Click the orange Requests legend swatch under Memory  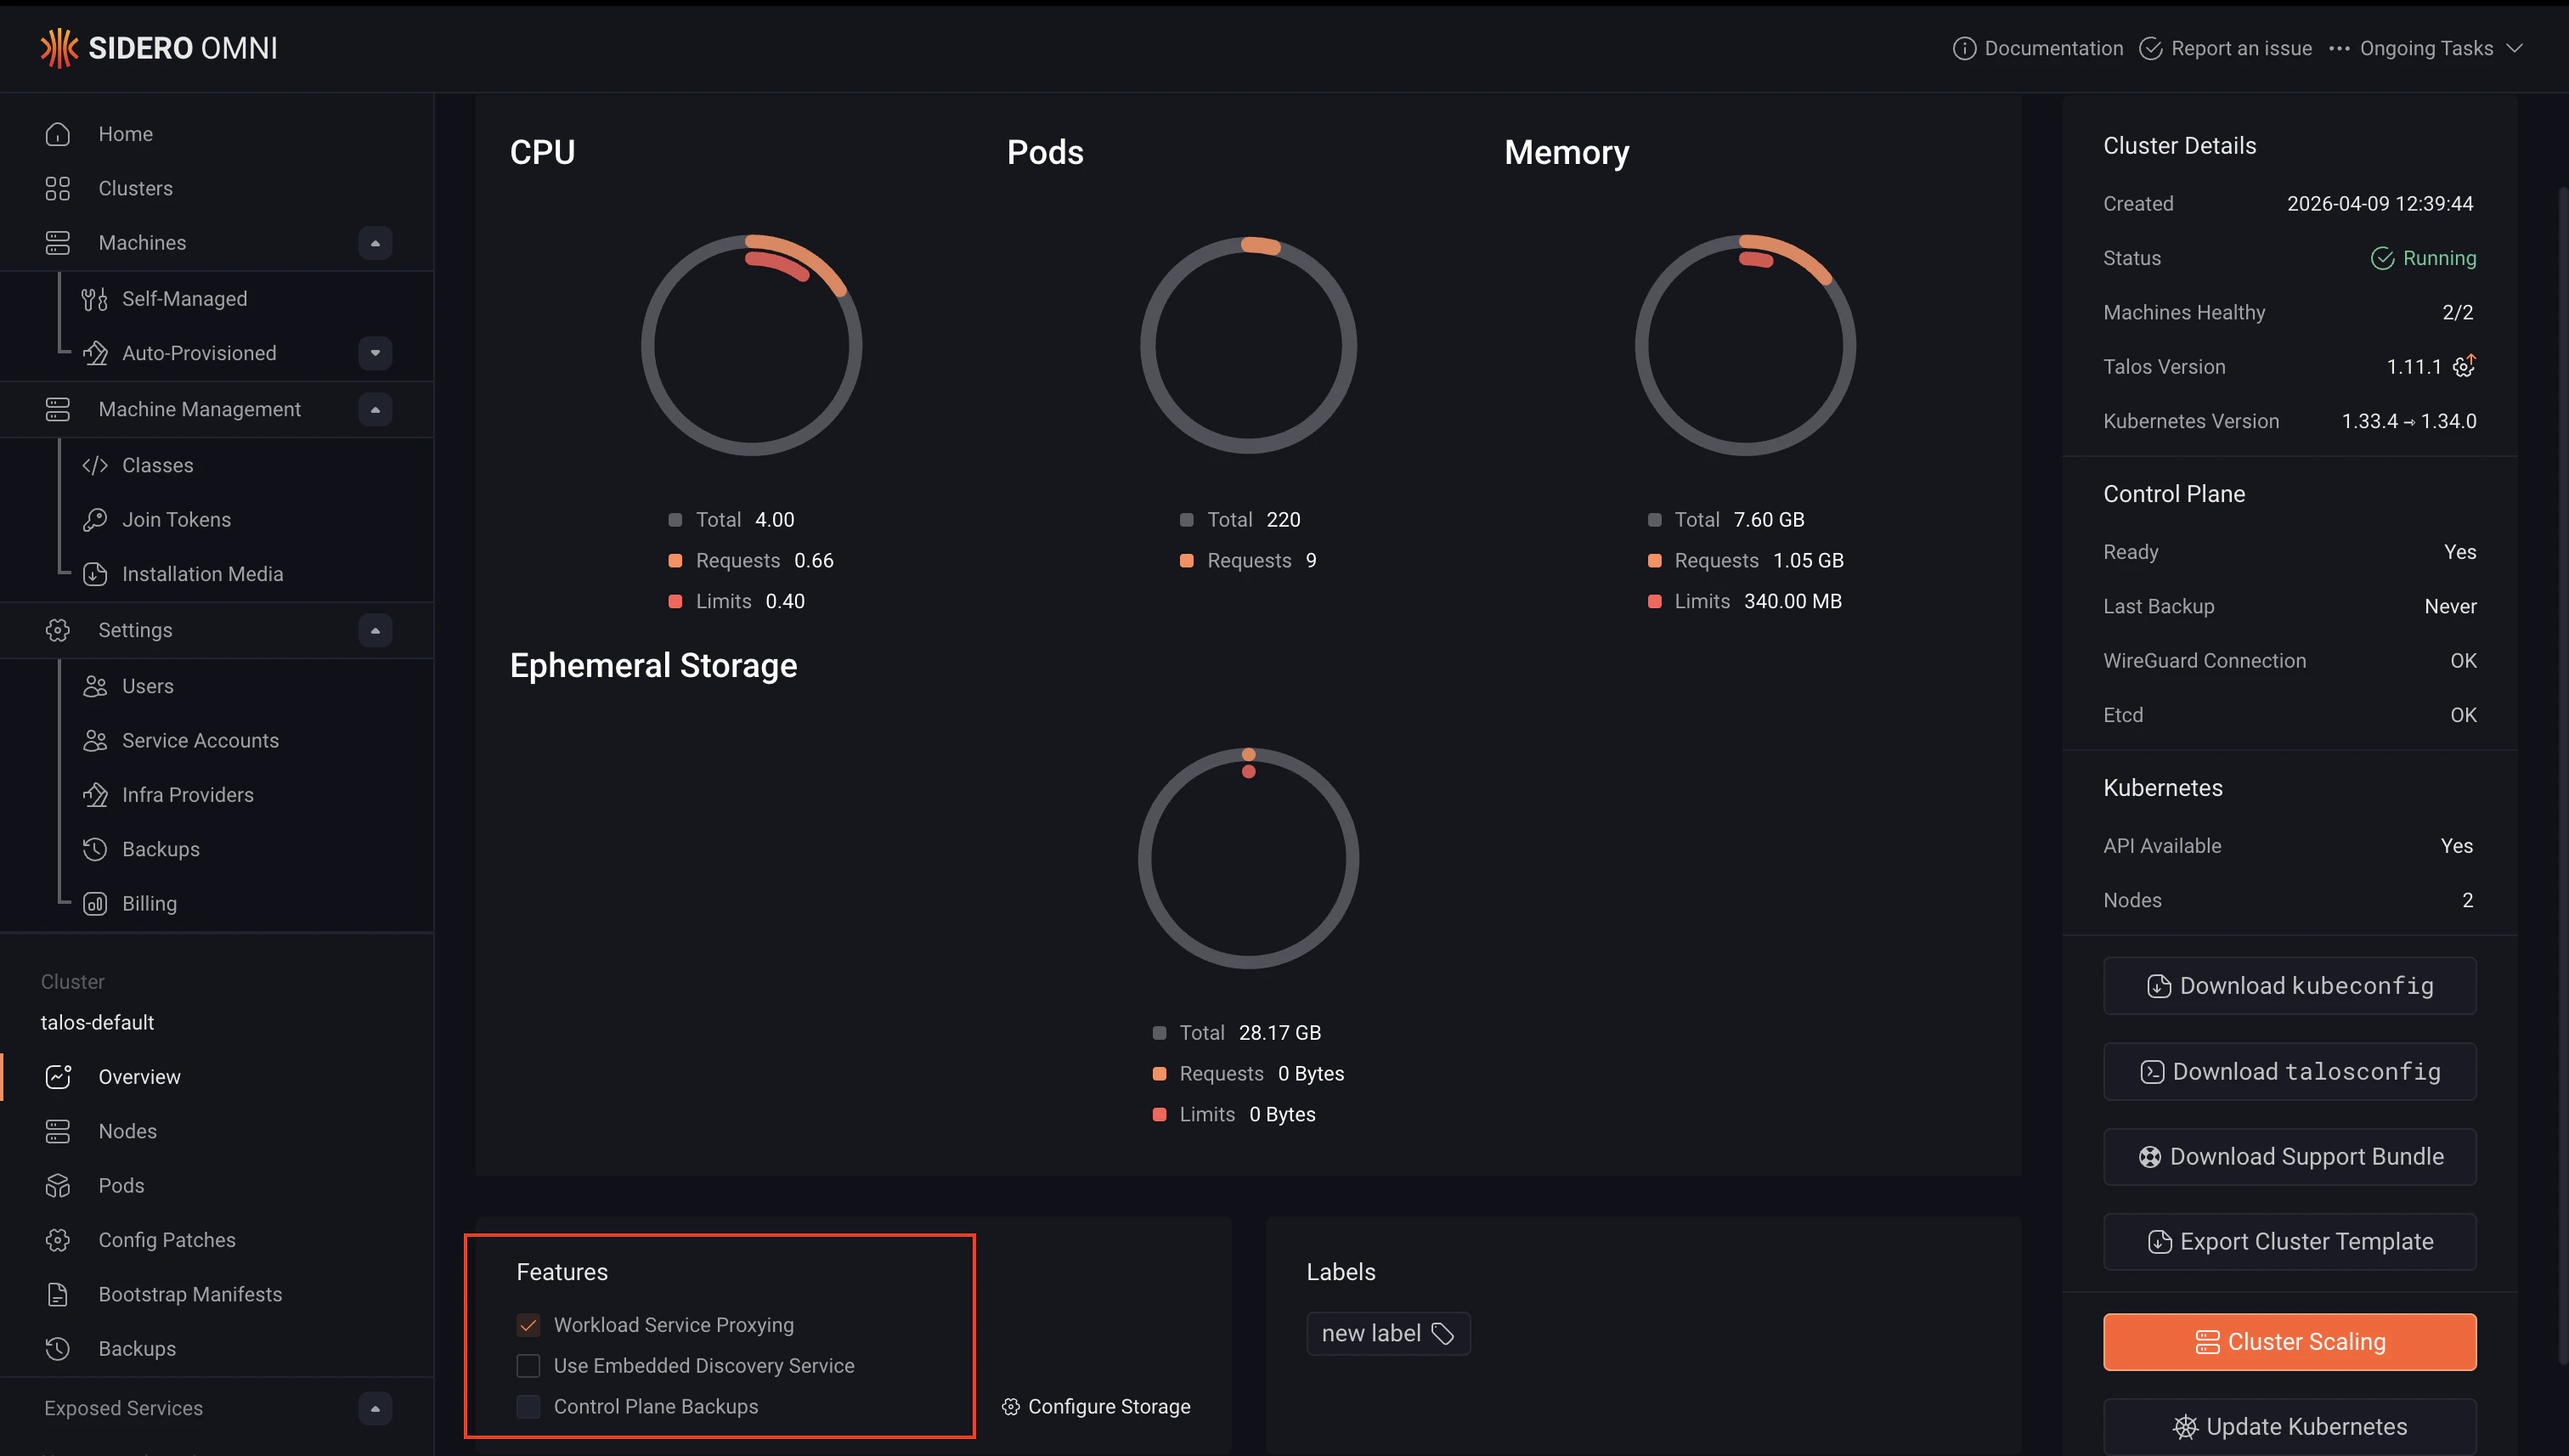coord(1653,560)
